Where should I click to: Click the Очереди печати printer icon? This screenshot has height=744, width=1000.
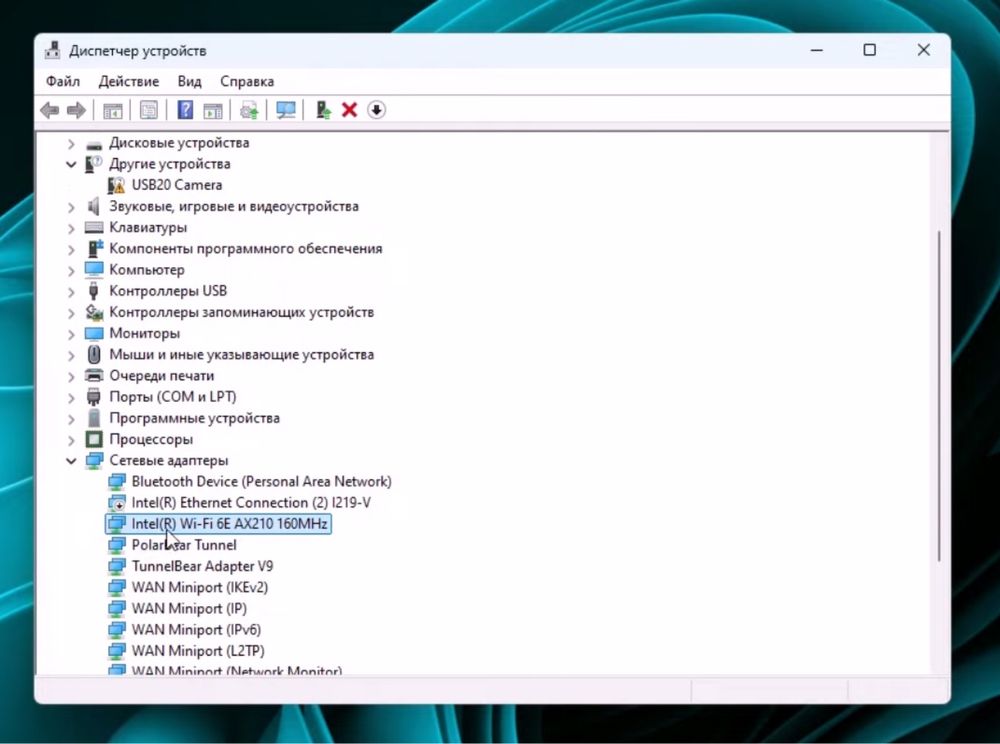click(94, 376)
